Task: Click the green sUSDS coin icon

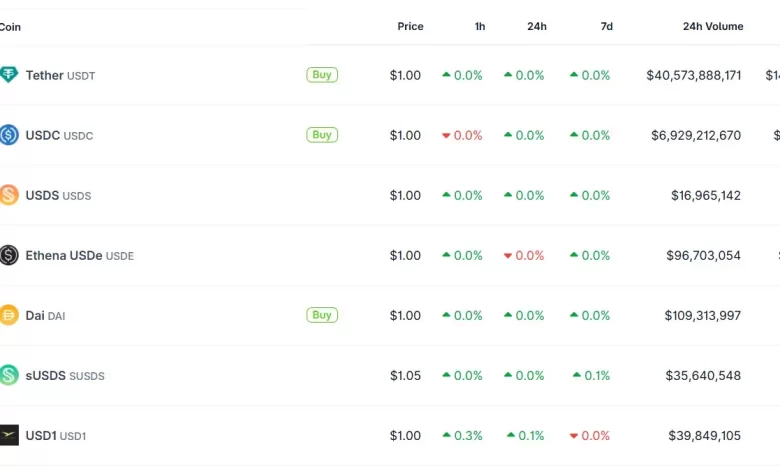Action: pyautogui.click(x=8, y=375)
